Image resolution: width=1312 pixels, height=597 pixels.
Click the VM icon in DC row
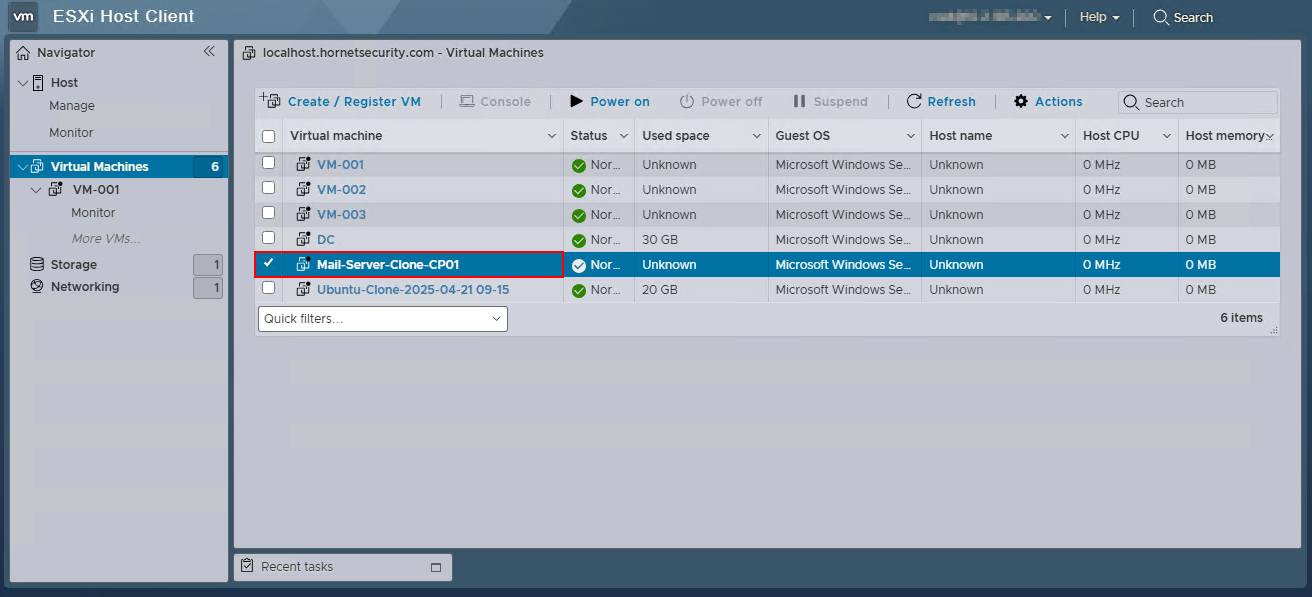point(304,240)
